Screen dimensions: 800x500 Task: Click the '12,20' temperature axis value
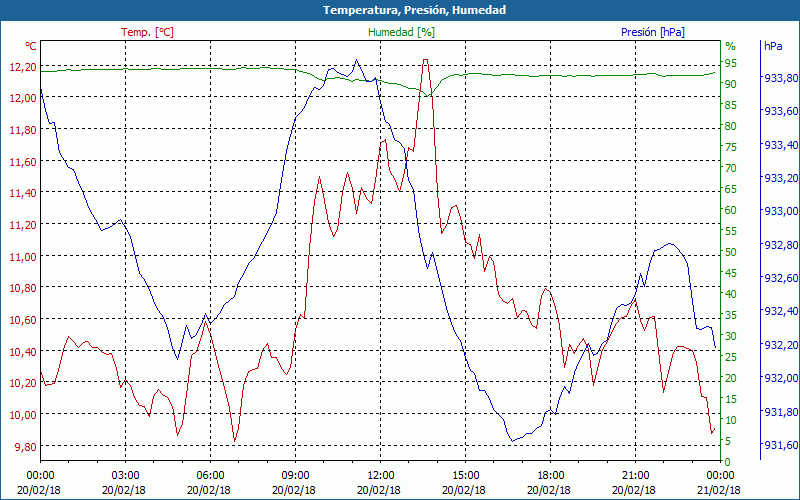coord(23,66)
